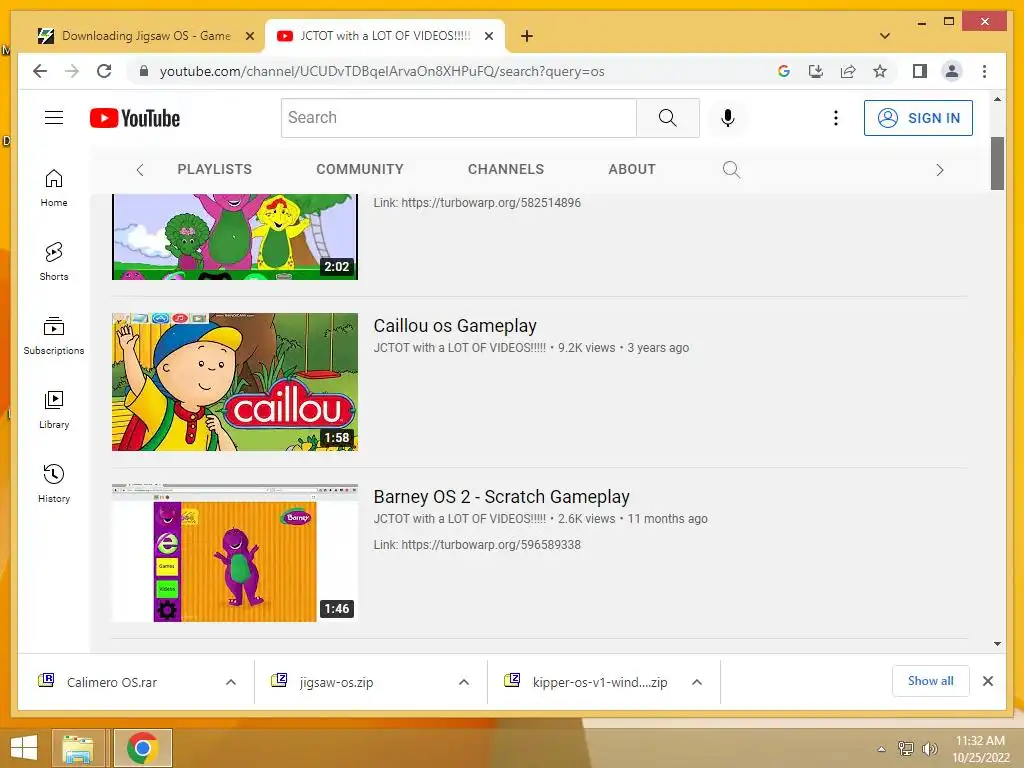
Task: Go forward with the browser arrow
Action: [72, 71]
